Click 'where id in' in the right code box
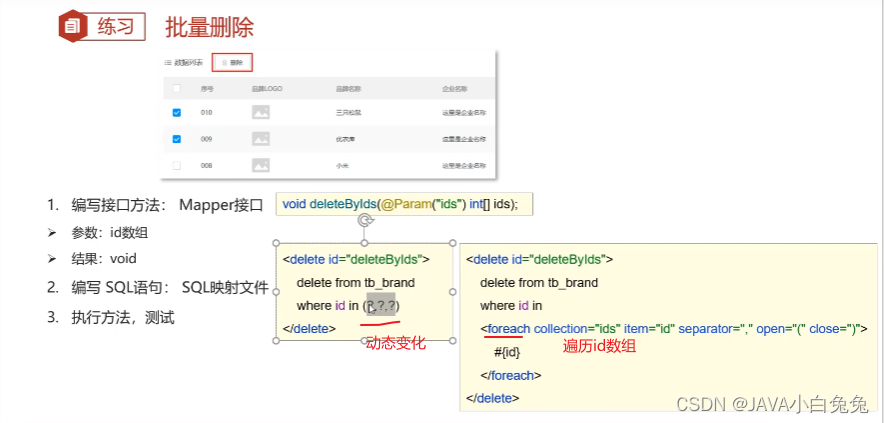 [511, 306]
